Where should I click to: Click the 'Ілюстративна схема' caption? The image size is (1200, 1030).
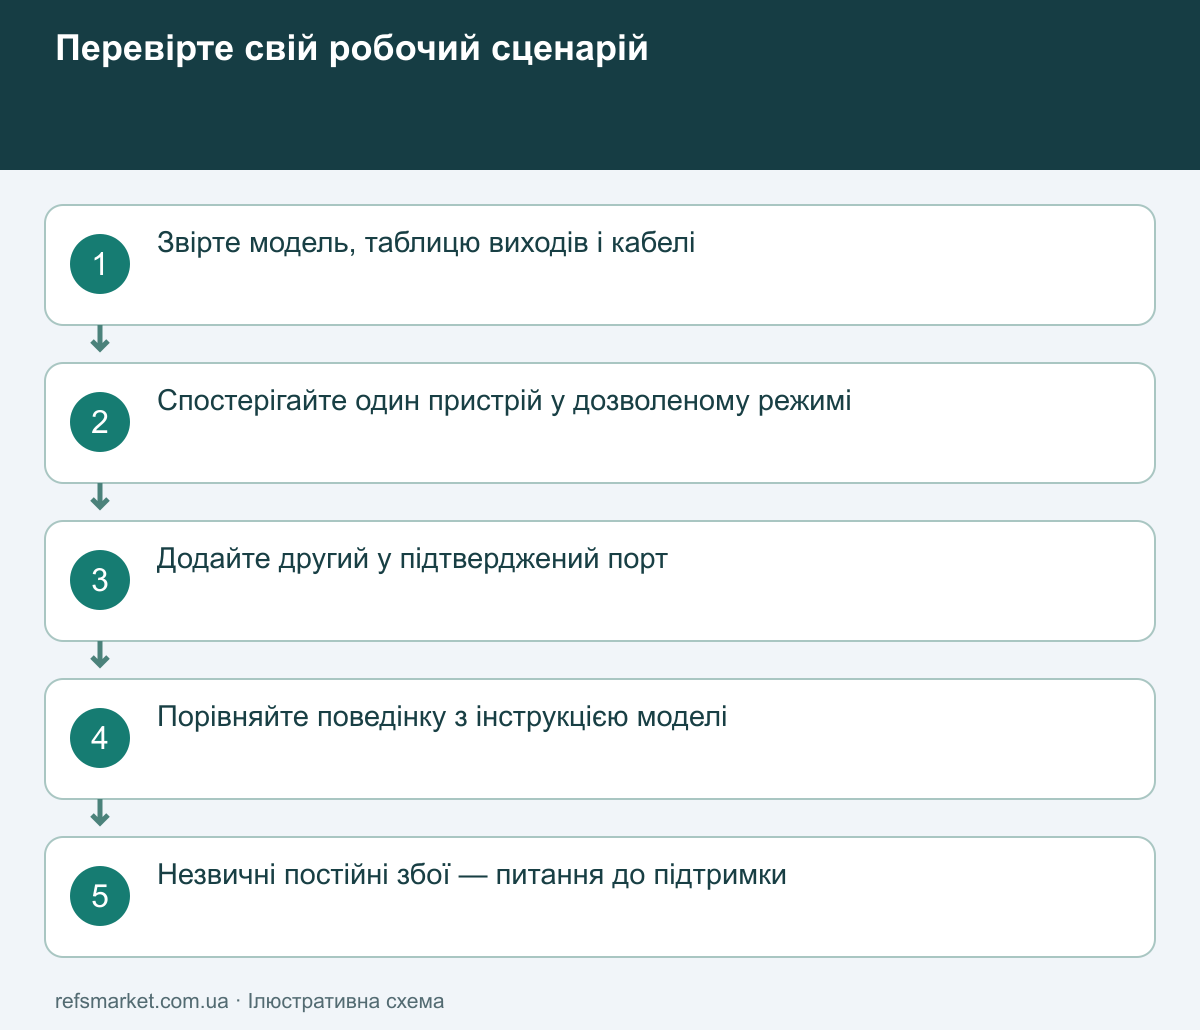346,1001
